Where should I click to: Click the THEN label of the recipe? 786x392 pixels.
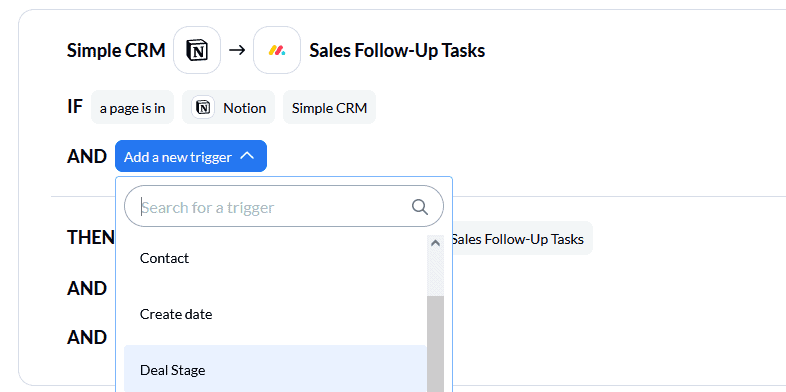[x=91, y=237]
